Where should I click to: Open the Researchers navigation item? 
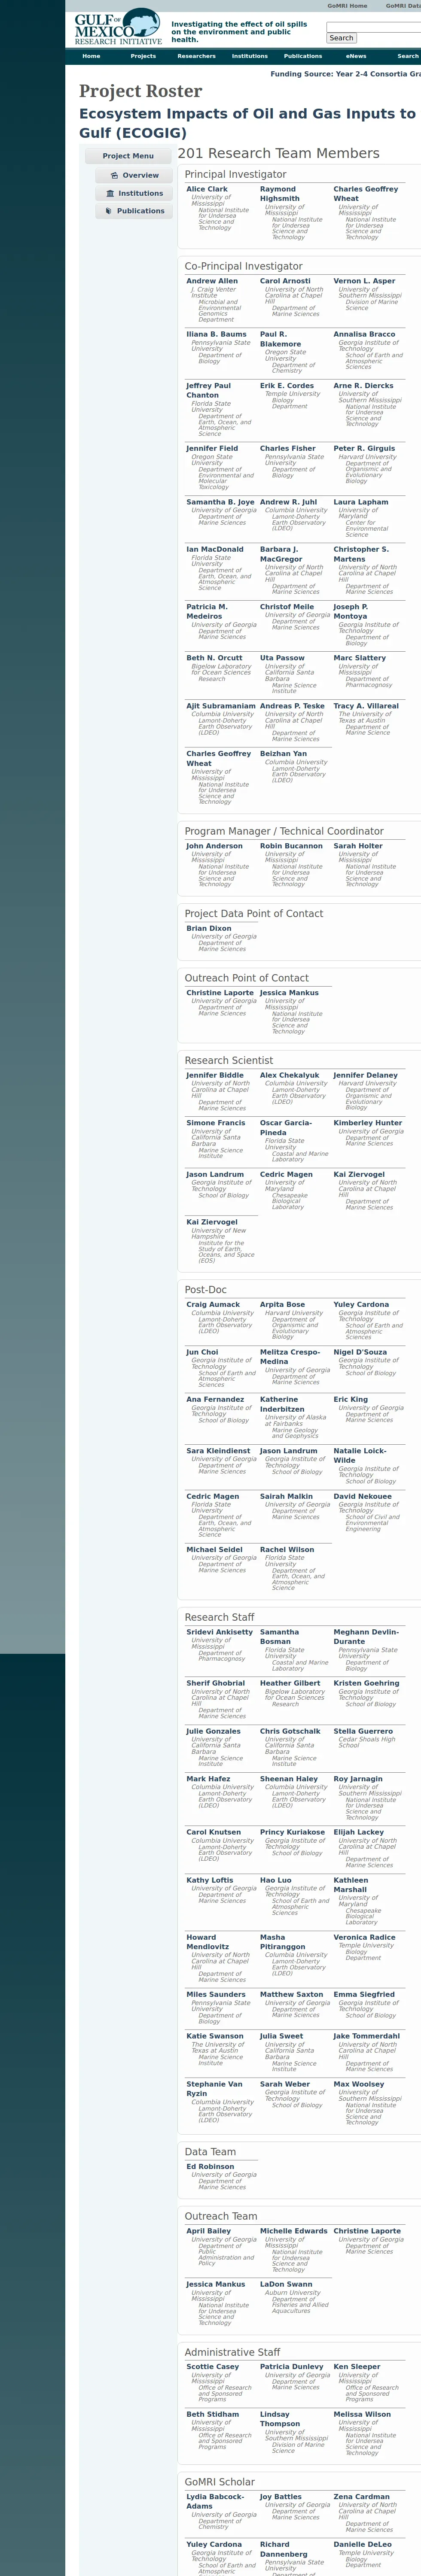pyautogui.click(x=196, y=56)
